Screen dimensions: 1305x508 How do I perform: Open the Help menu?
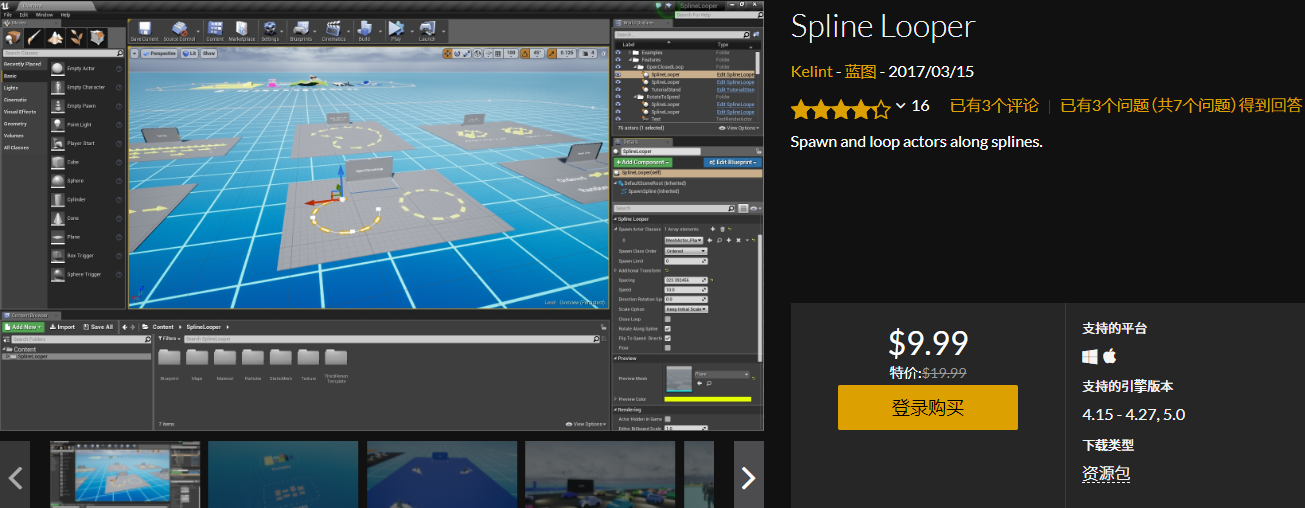[x=66, y=15]
